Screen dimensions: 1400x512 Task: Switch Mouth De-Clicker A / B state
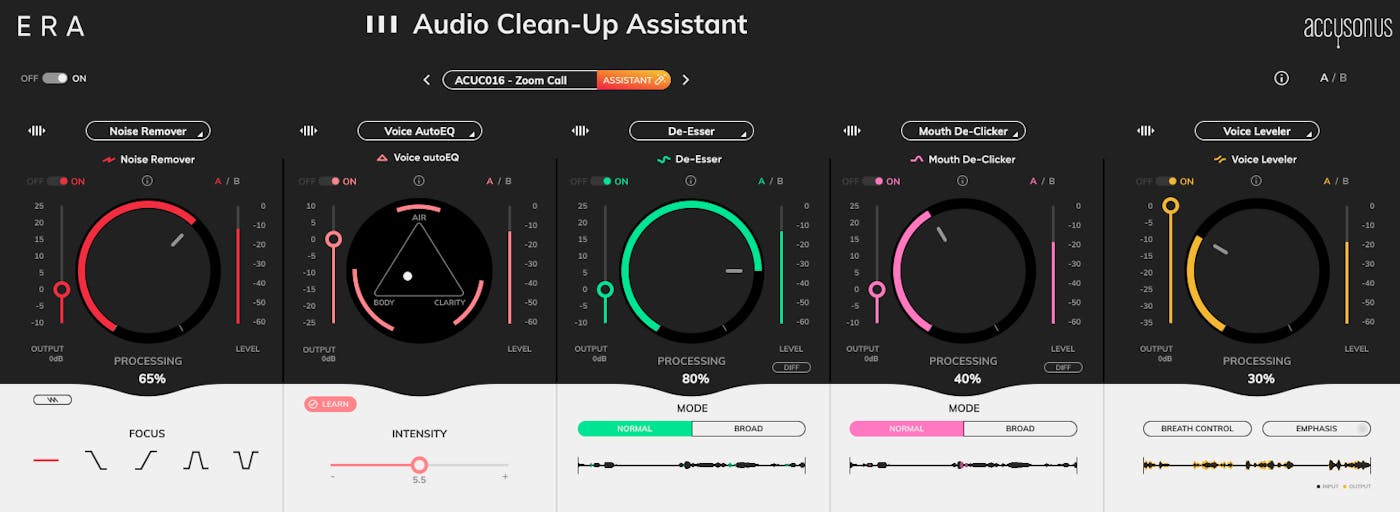tap(1043, 181)
